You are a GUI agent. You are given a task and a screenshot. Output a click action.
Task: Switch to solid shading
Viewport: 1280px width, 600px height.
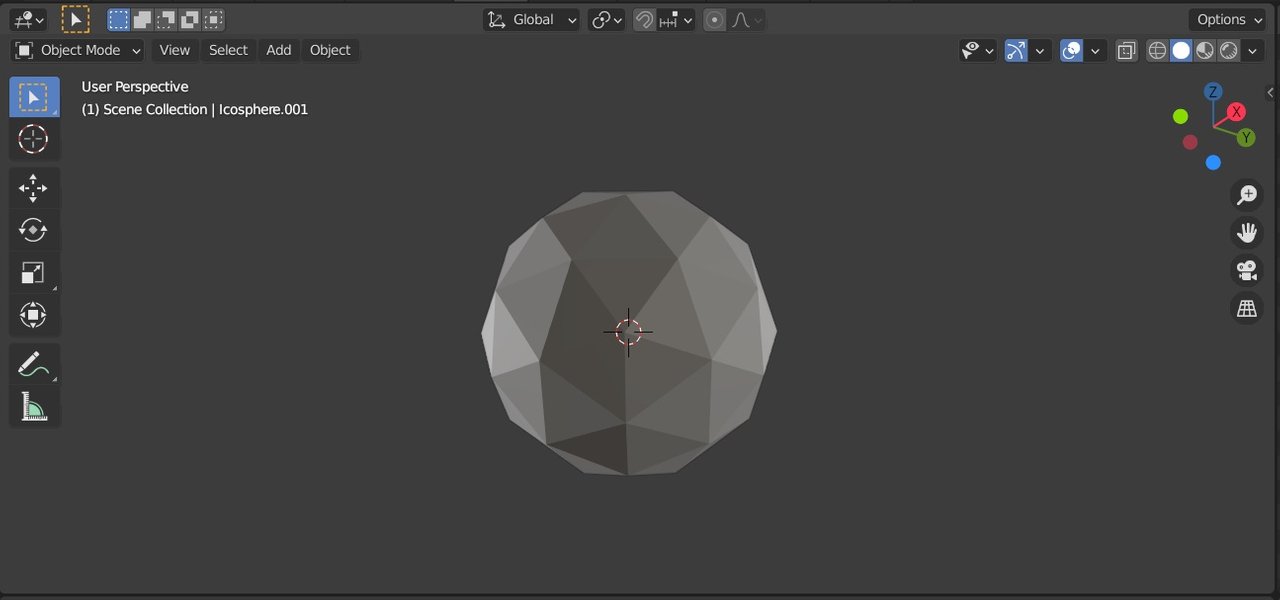(x=1181, y=50)
